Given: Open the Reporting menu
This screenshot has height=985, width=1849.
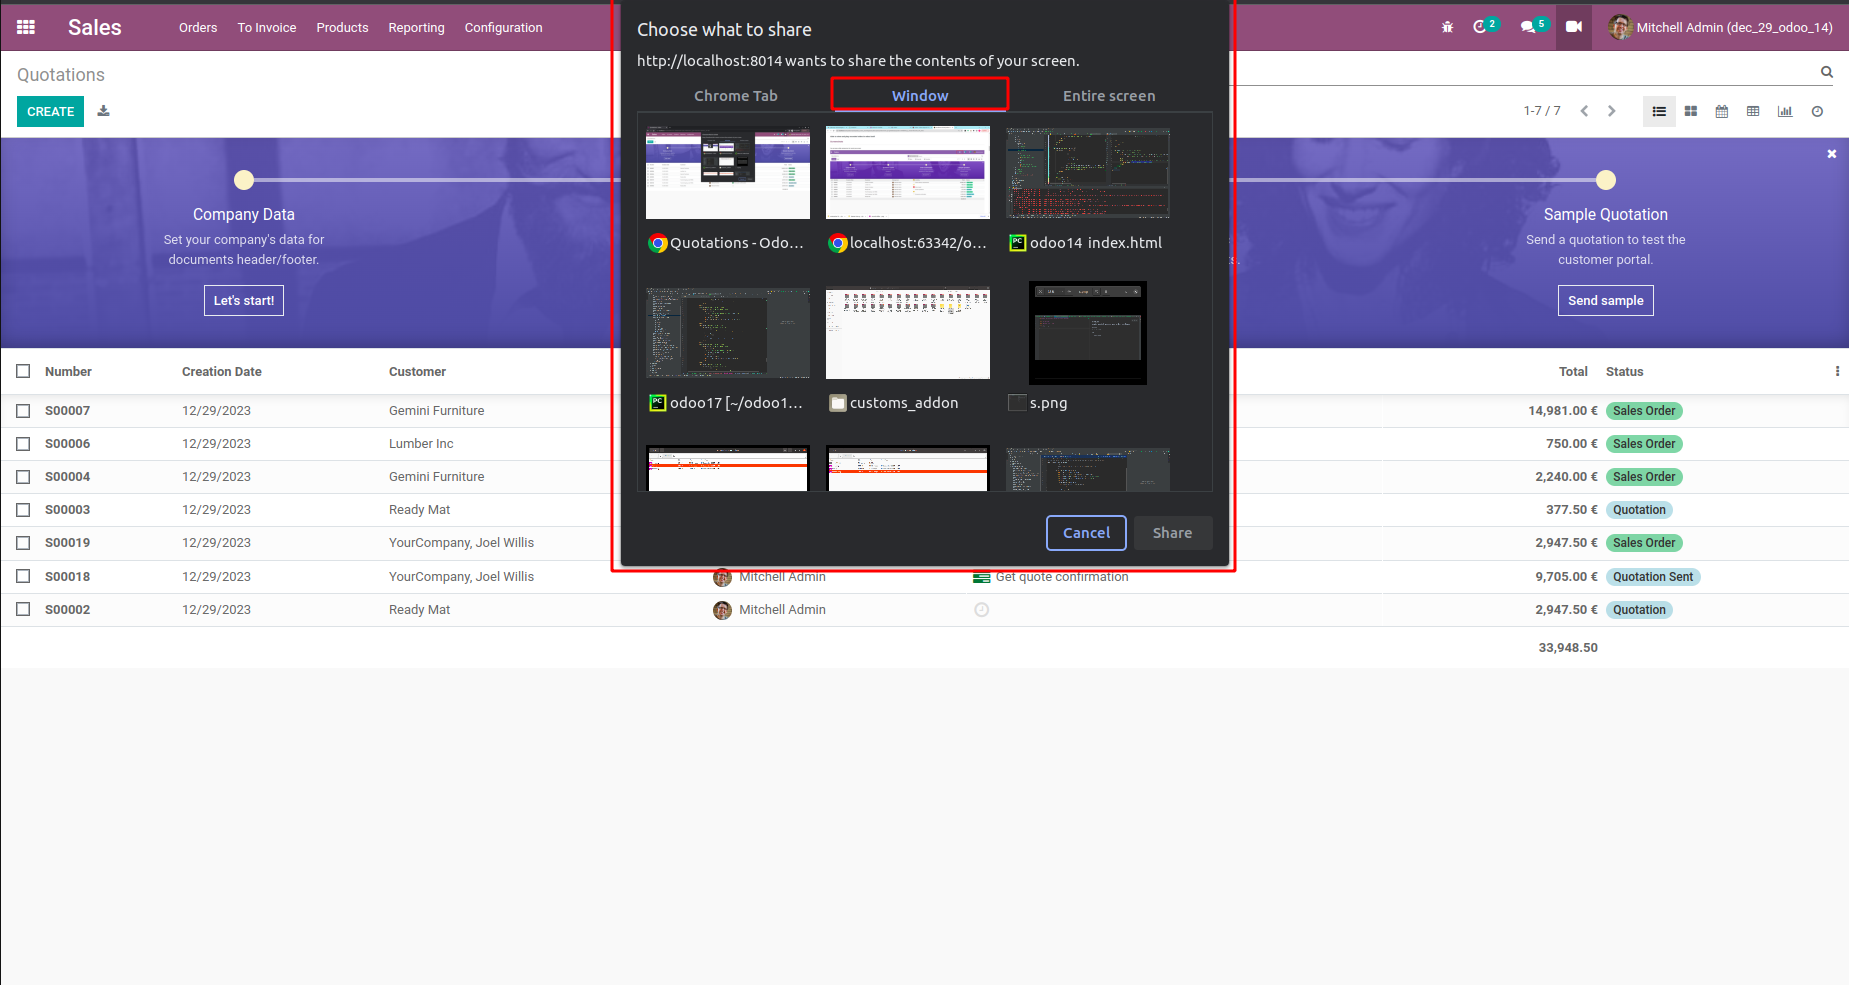Looking at the screenshot, I should pyautogui.click(x=416, y=27).
